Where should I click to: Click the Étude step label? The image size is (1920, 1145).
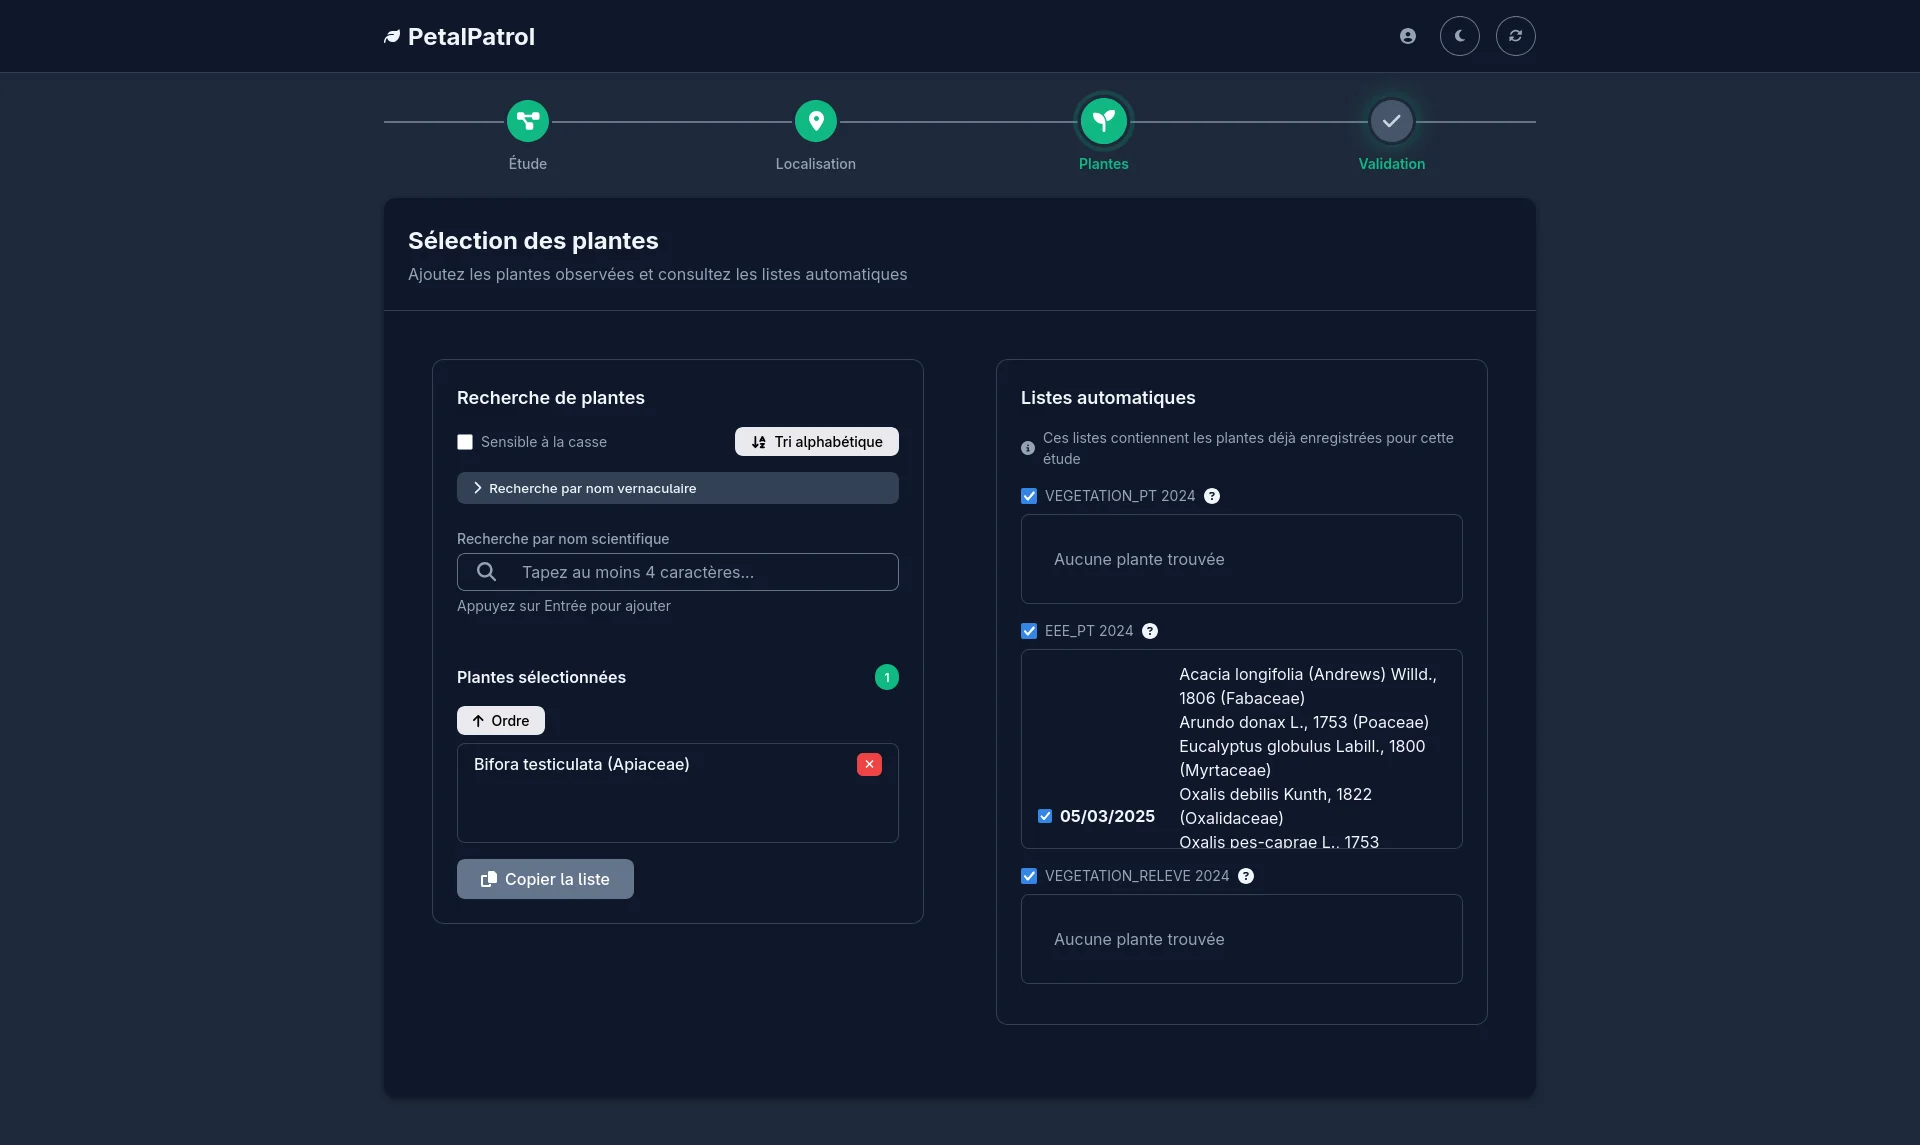click(528, 164)
